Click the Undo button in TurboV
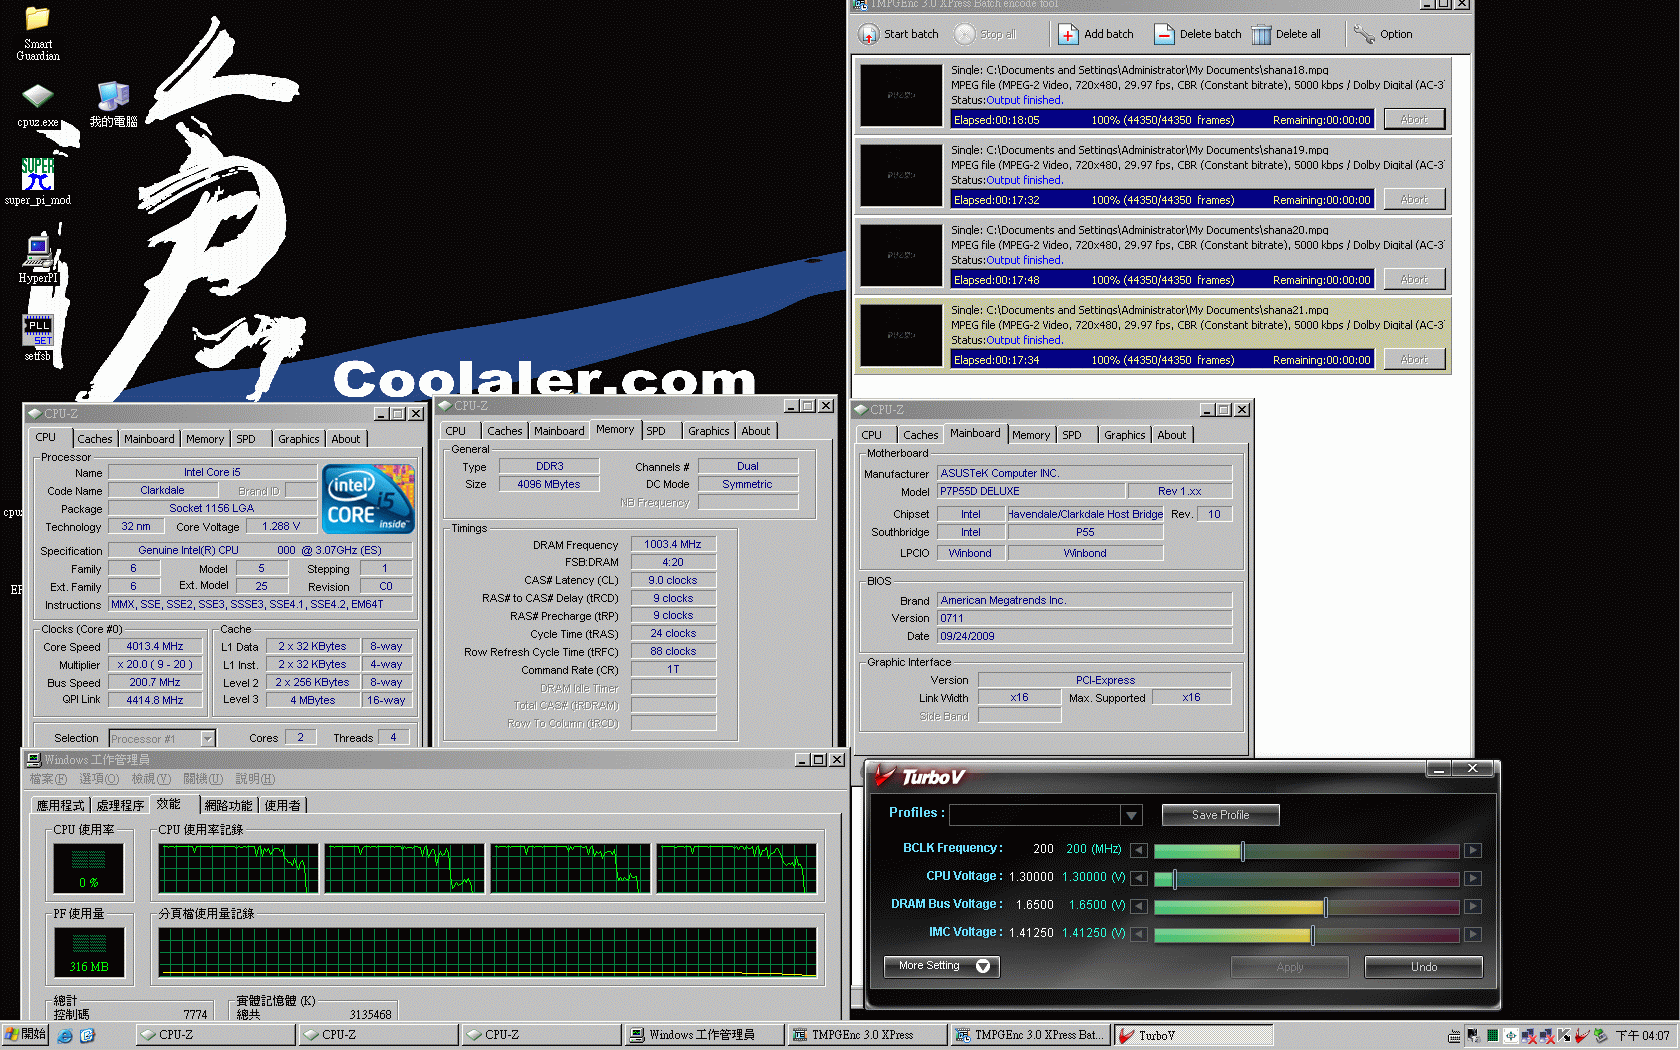 (1423, 967)
